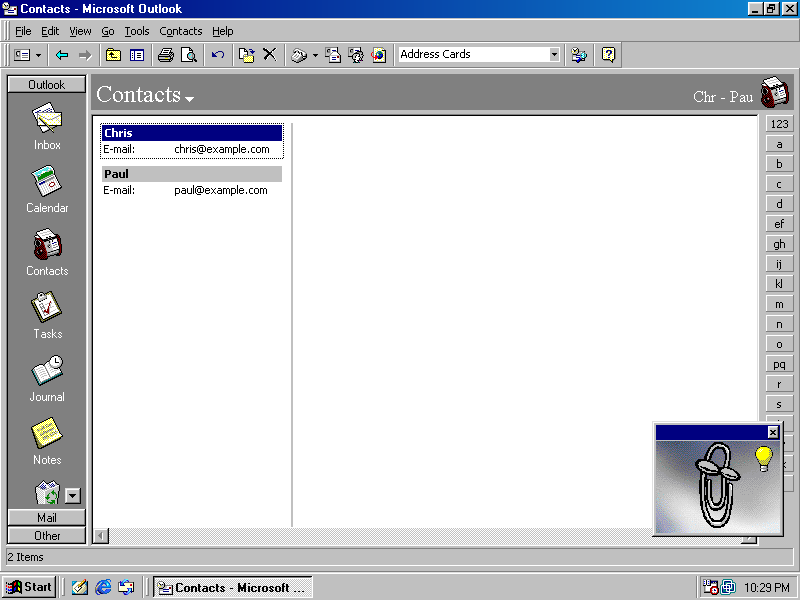Viewport: 800px width, 600px height.
Task: Click the Office Assistant light bulb tip
Action: 763,458
